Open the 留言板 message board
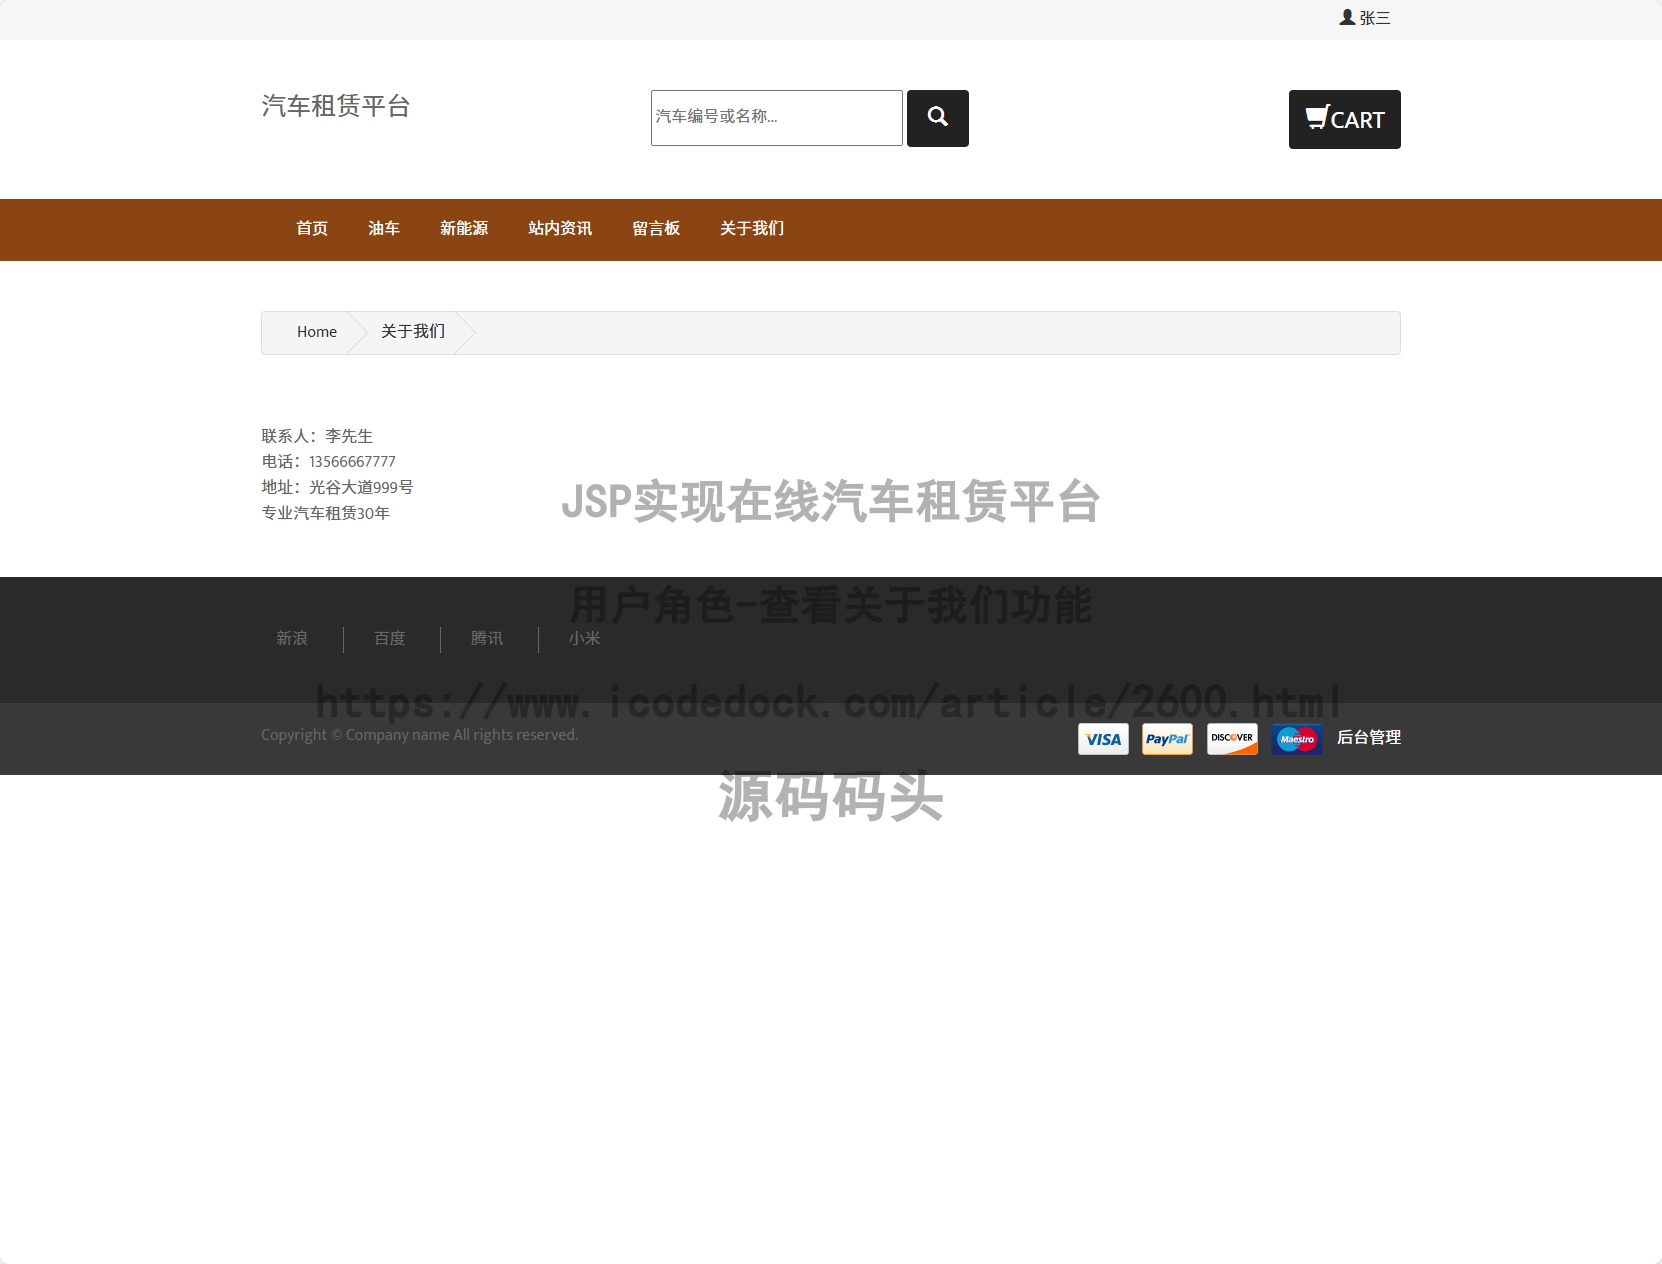 click(656, 229)
